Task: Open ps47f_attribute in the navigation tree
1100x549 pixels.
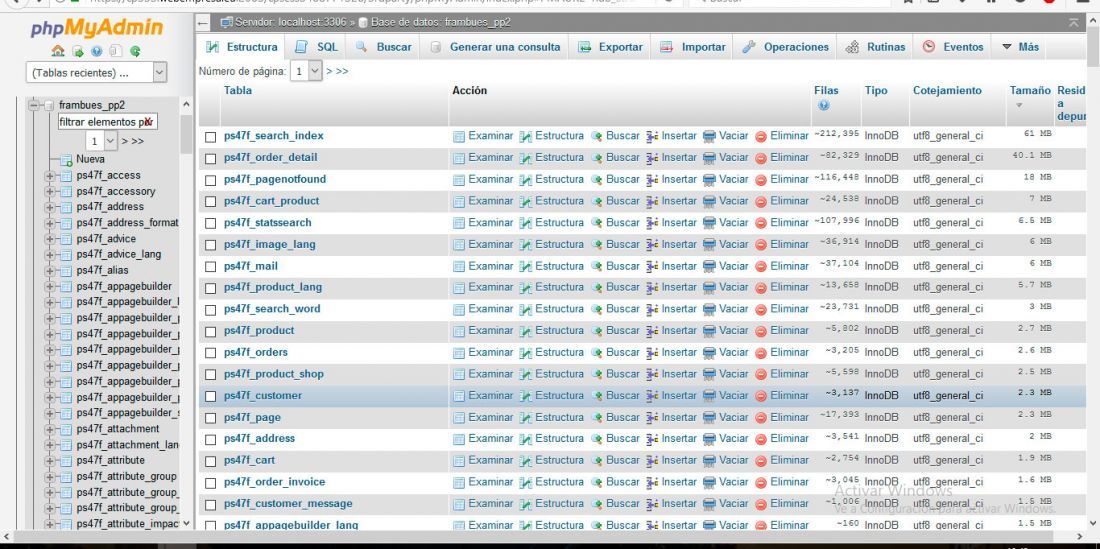Action: (x=111, y=461)
